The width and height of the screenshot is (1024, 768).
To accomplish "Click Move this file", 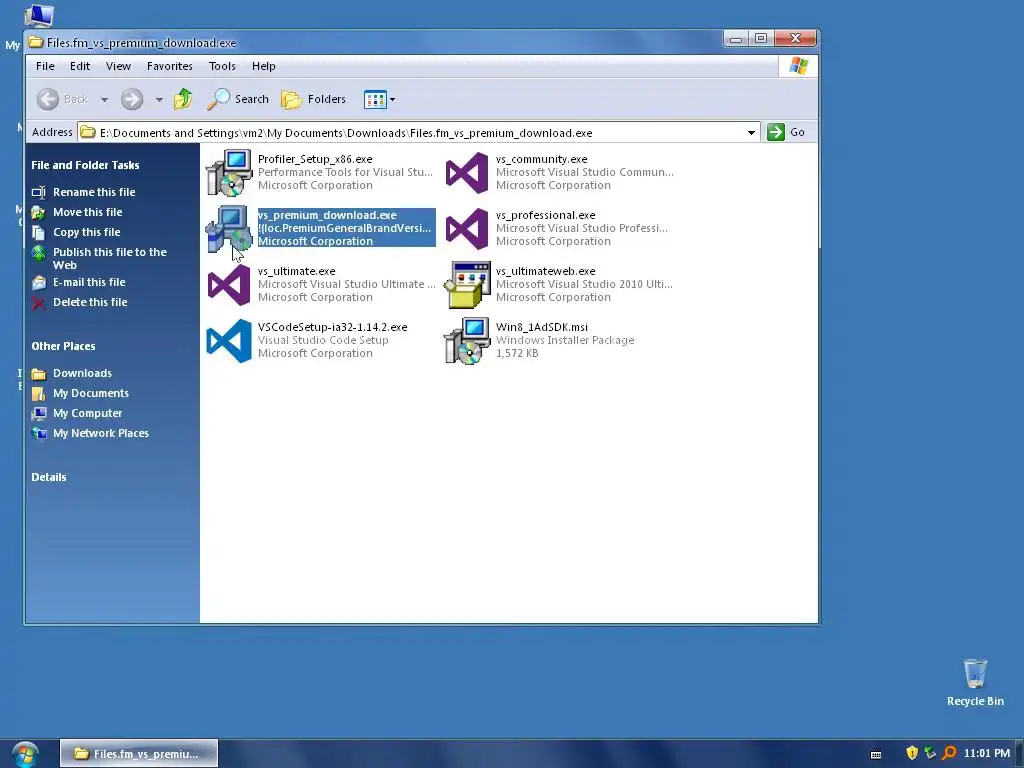I will [x=88, y=212].
